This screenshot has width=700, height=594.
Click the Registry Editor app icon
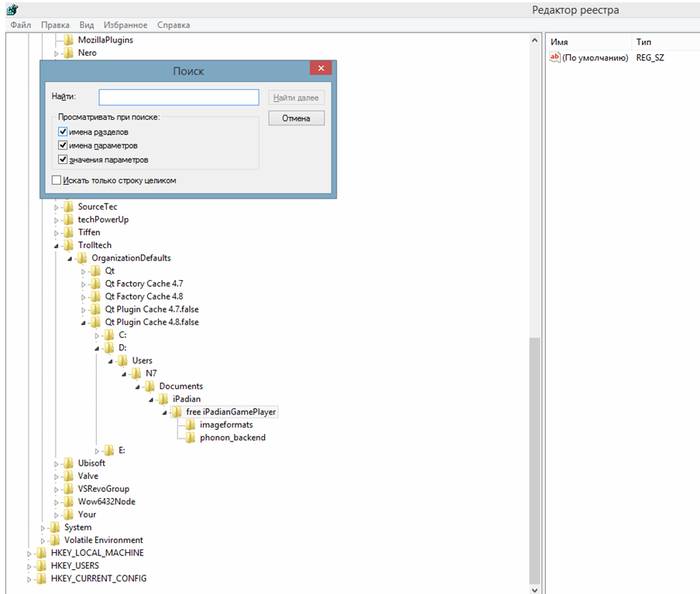pyautogui.click(x=11, y=10)
